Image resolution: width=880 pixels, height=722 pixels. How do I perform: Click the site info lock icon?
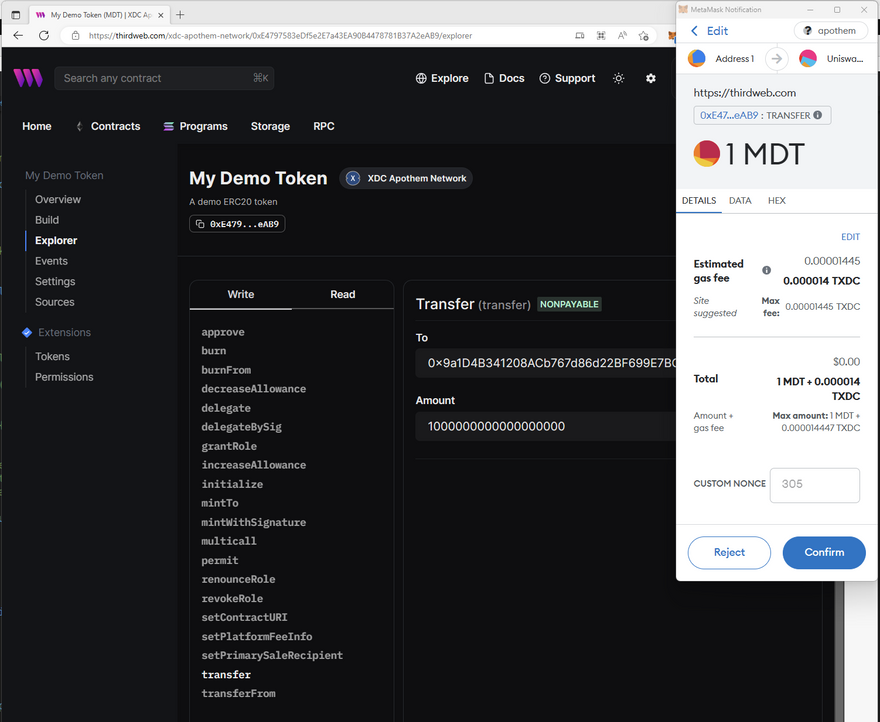76,35
